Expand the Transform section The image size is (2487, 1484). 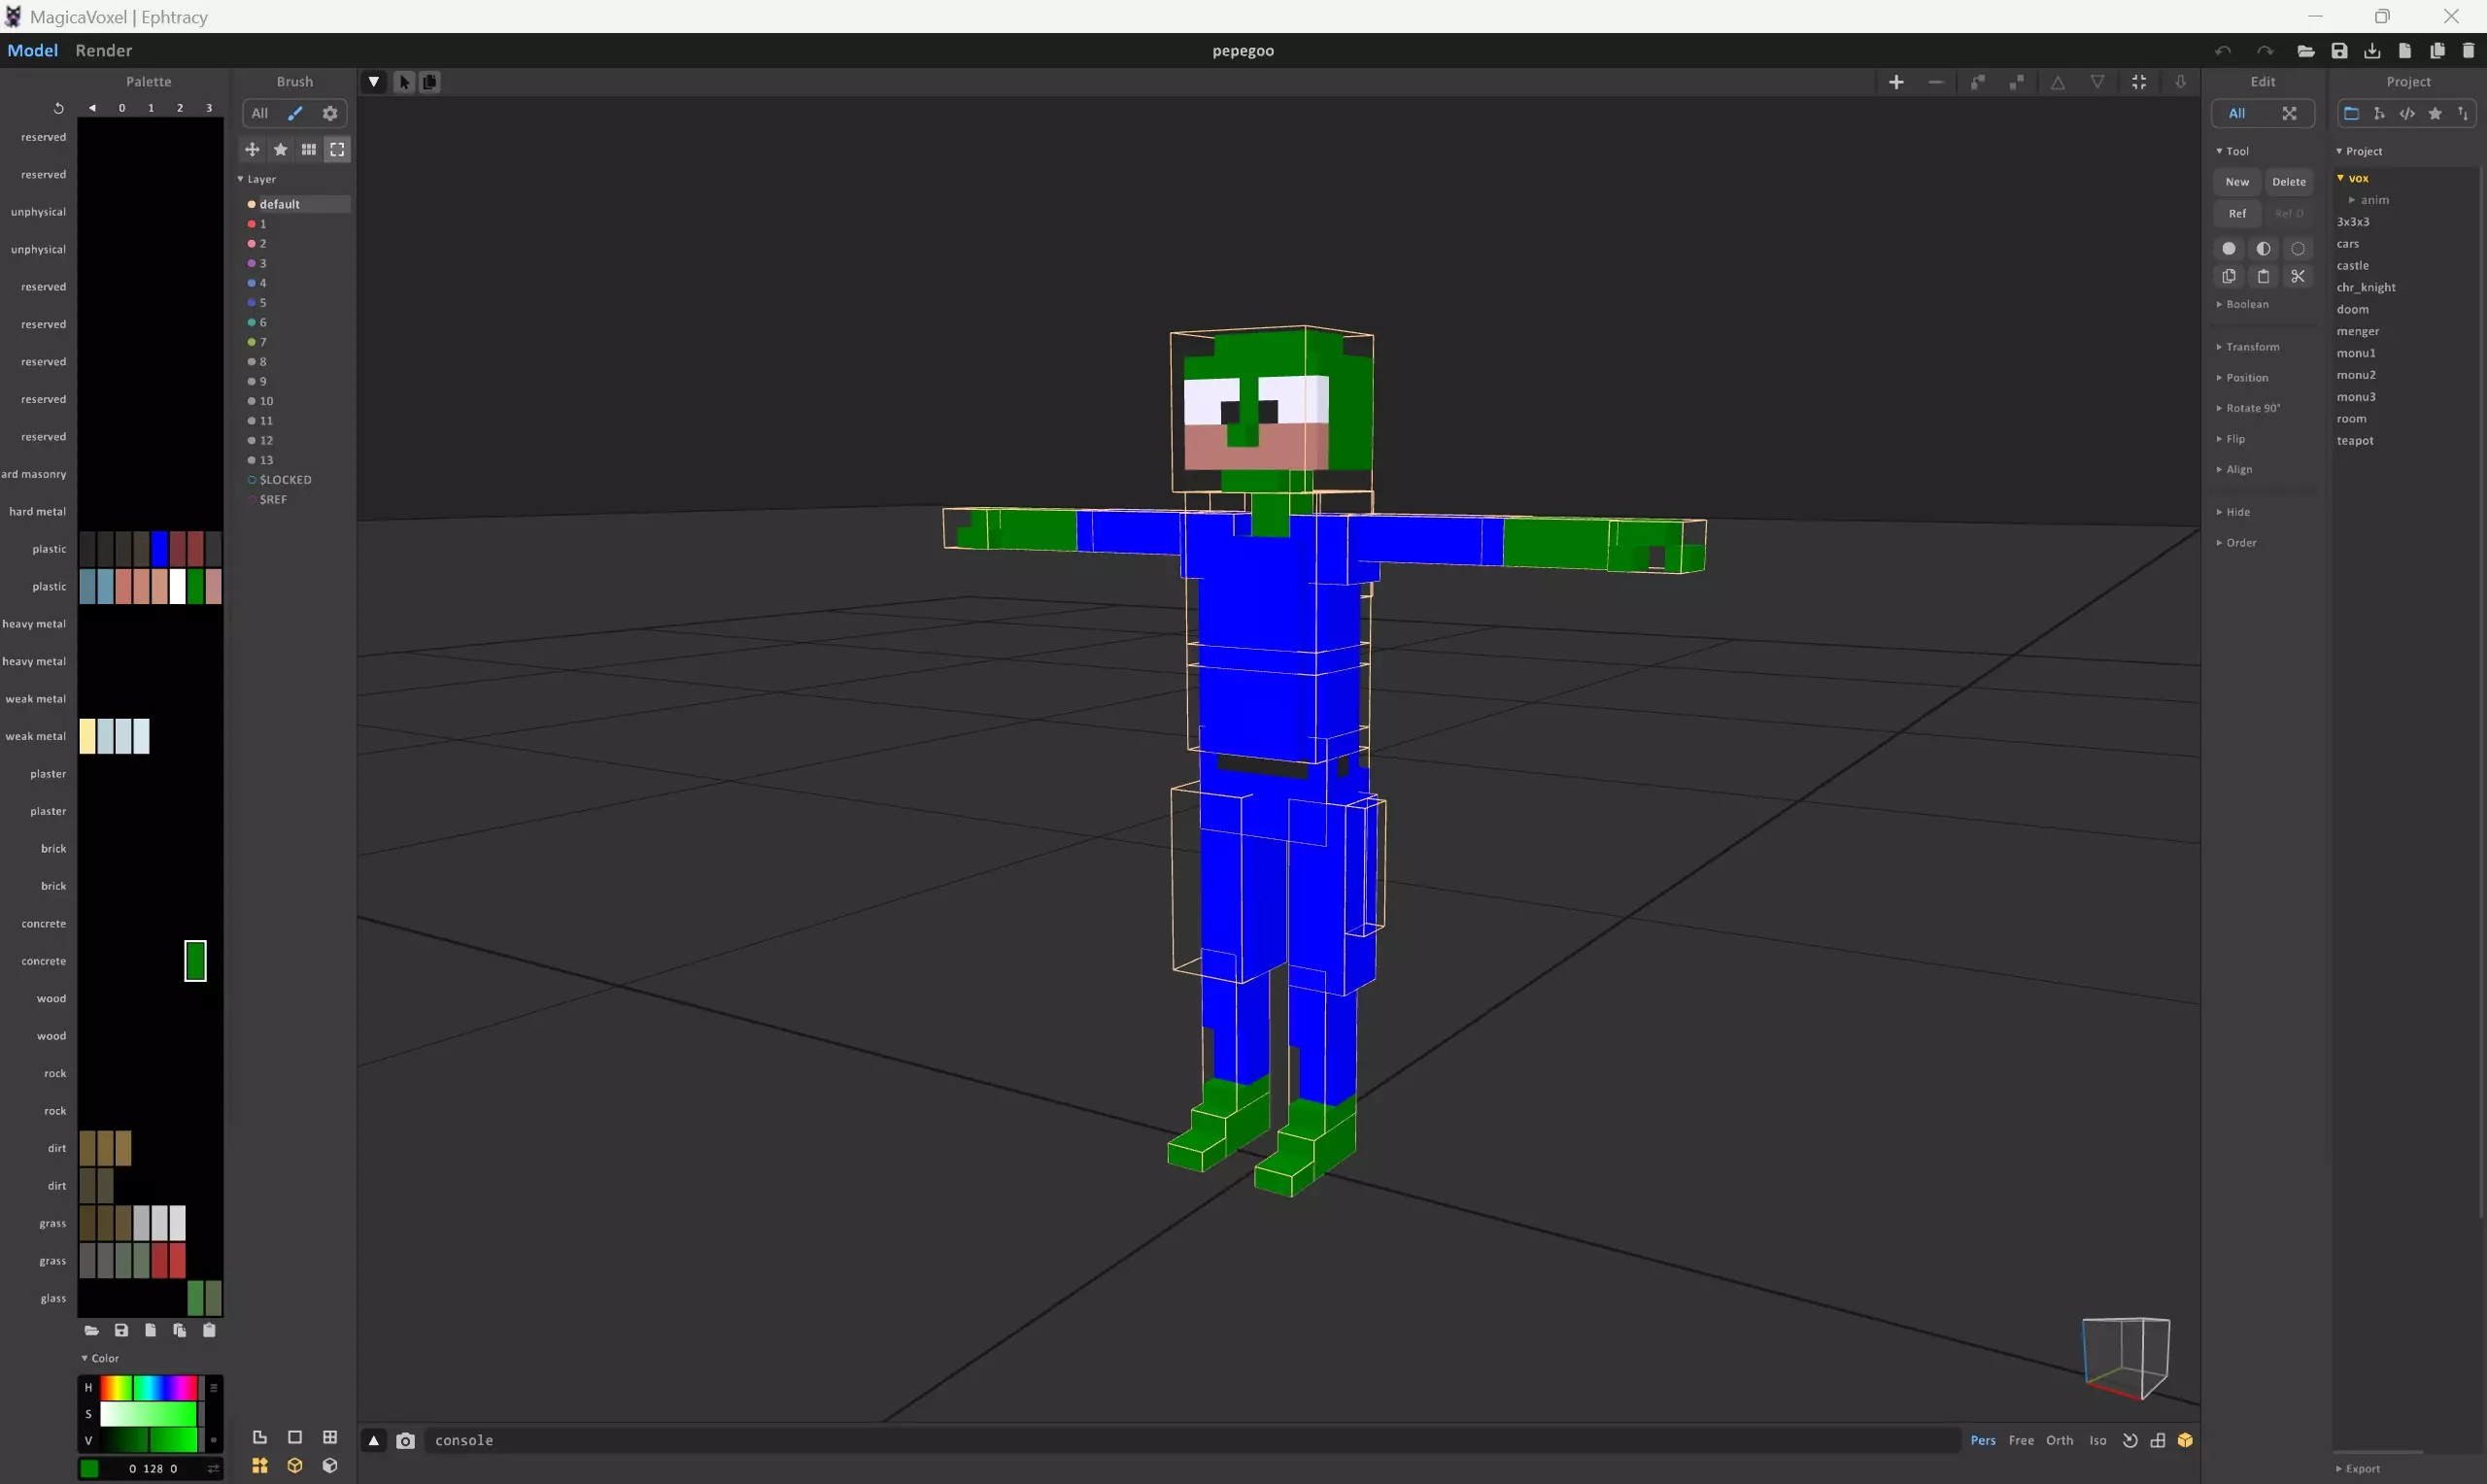2251,347
